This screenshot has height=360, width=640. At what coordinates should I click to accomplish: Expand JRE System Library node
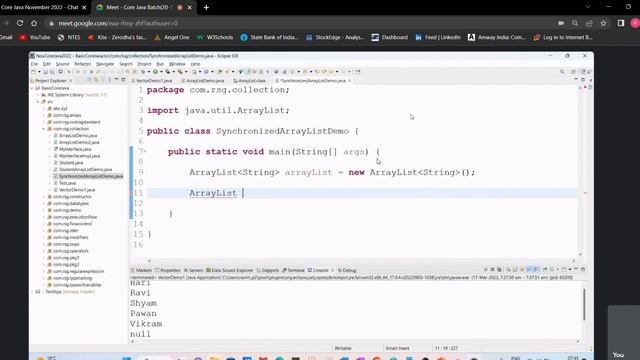tap(38, 95)
